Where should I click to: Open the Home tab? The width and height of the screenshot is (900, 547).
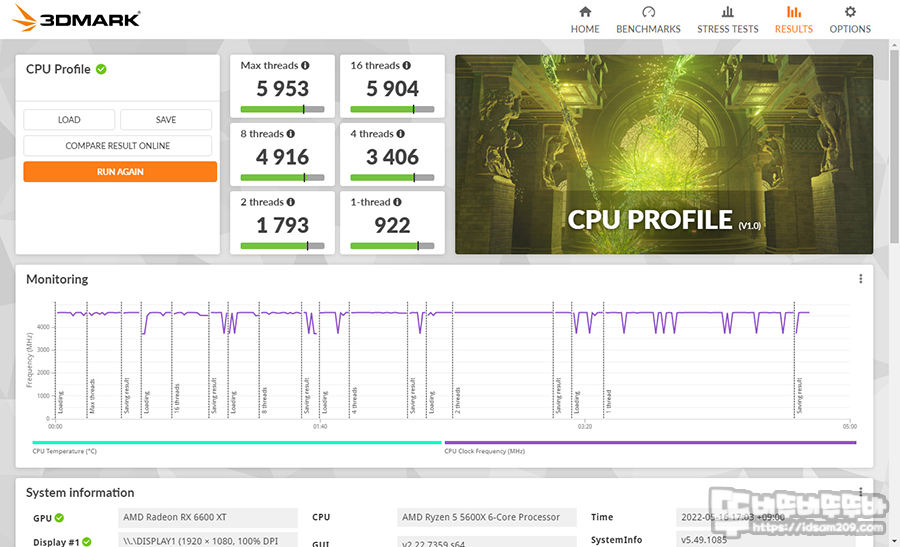585,20
